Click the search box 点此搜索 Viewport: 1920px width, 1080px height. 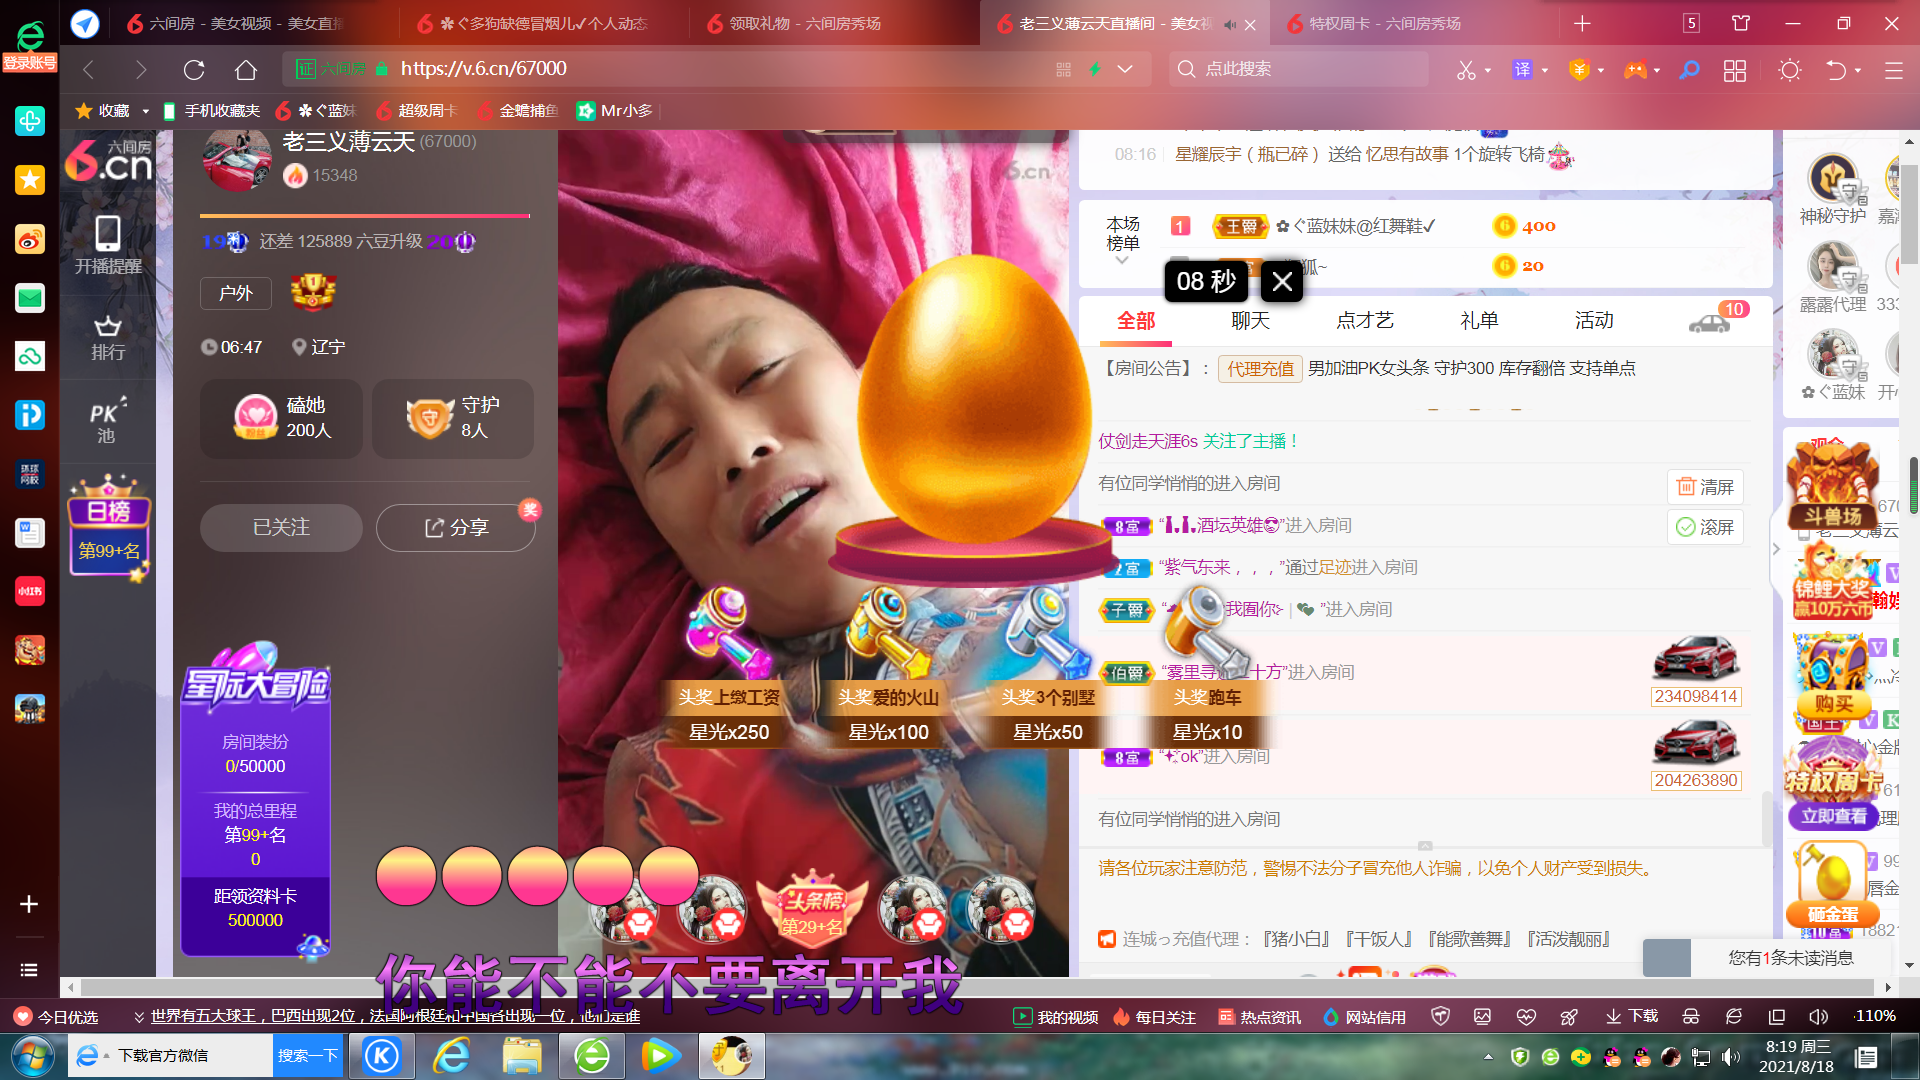[x=1300, y=69]
